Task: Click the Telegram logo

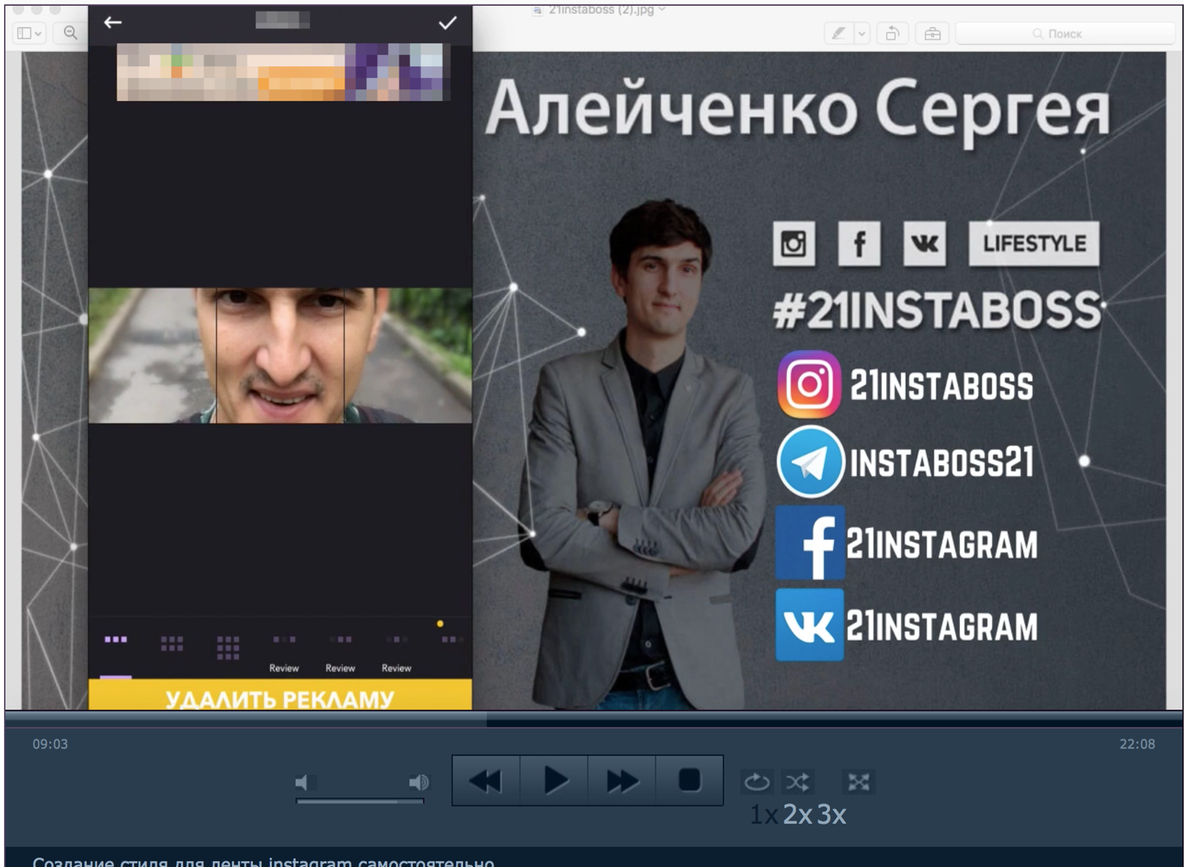Action: pos(810,461)
